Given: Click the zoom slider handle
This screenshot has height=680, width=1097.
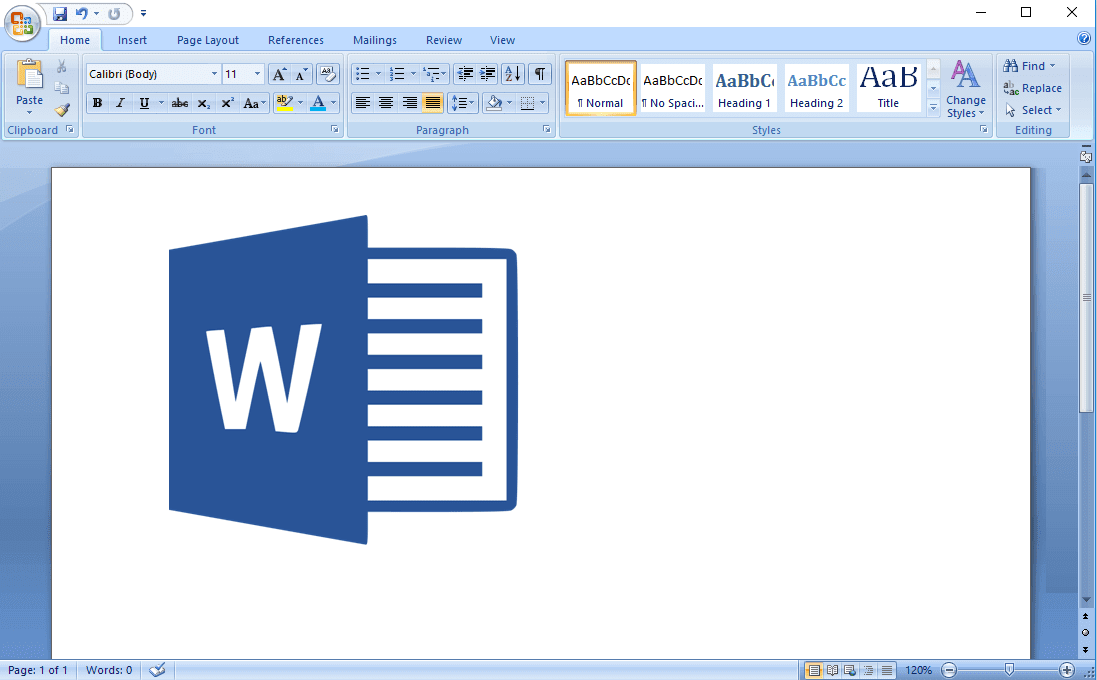Looking at the screenshot, I should (x=1009, y=670).
